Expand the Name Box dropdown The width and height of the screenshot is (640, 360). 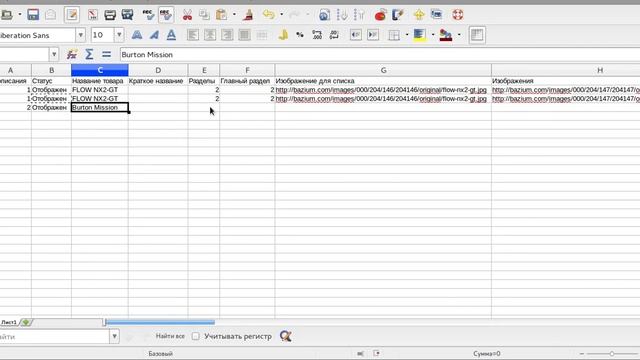[54, 55]
